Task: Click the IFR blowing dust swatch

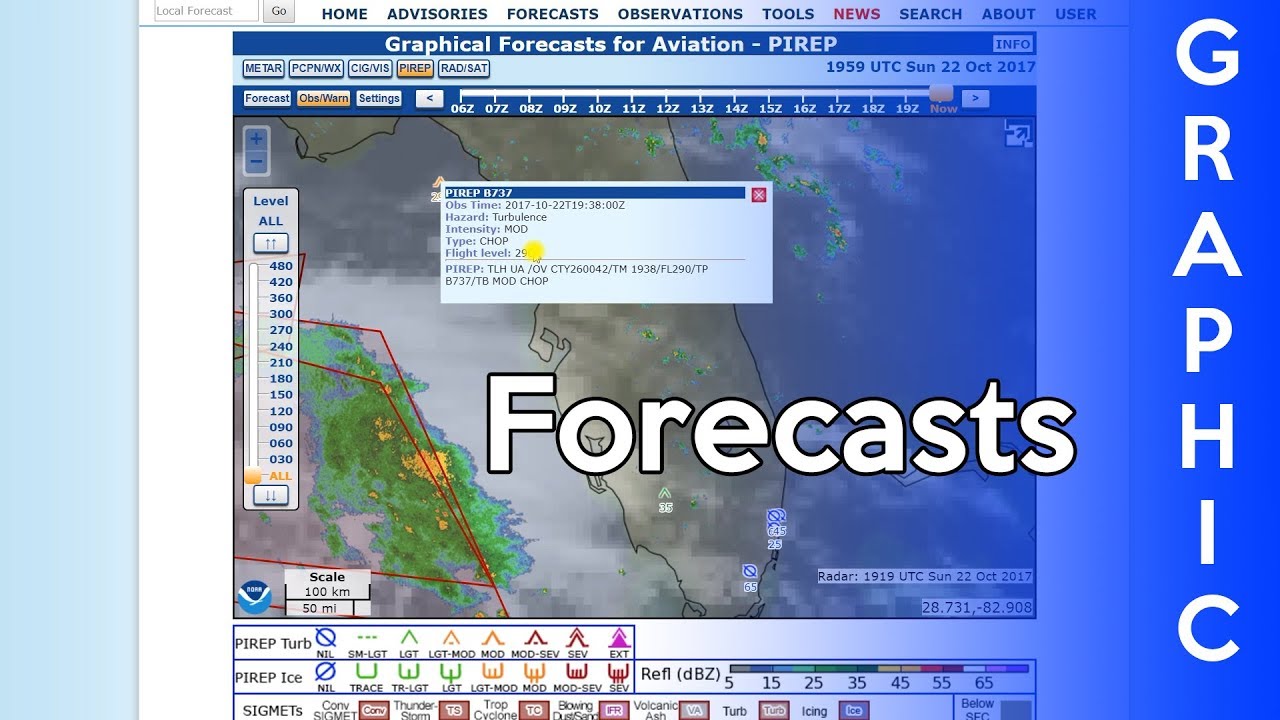Action: pyautogui.click(x=615, y=711)
